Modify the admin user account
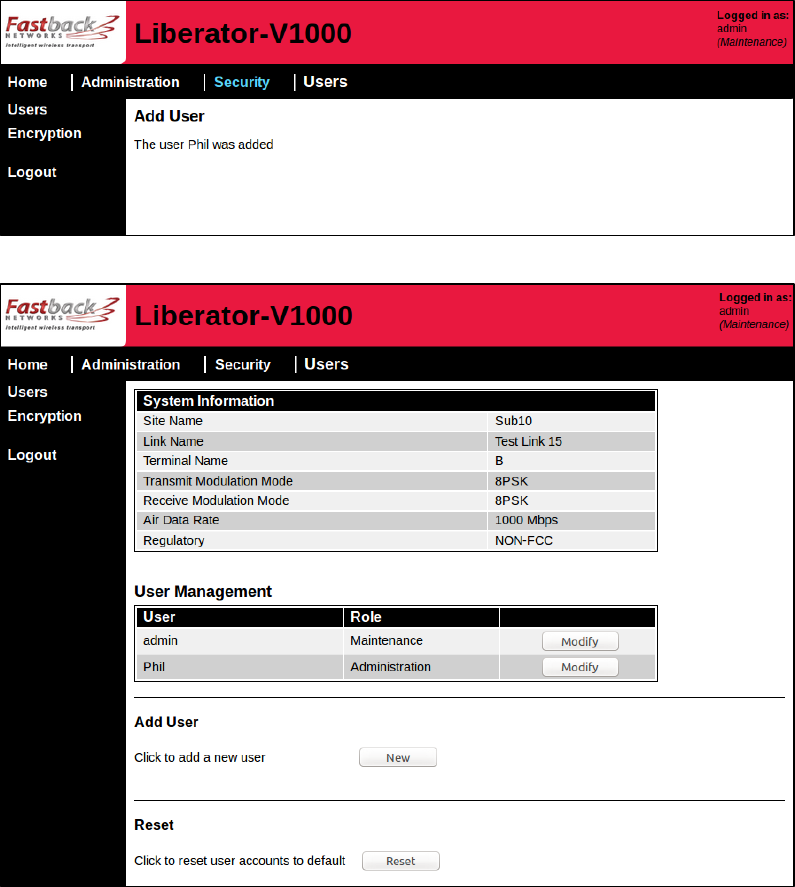 [580, 641]
